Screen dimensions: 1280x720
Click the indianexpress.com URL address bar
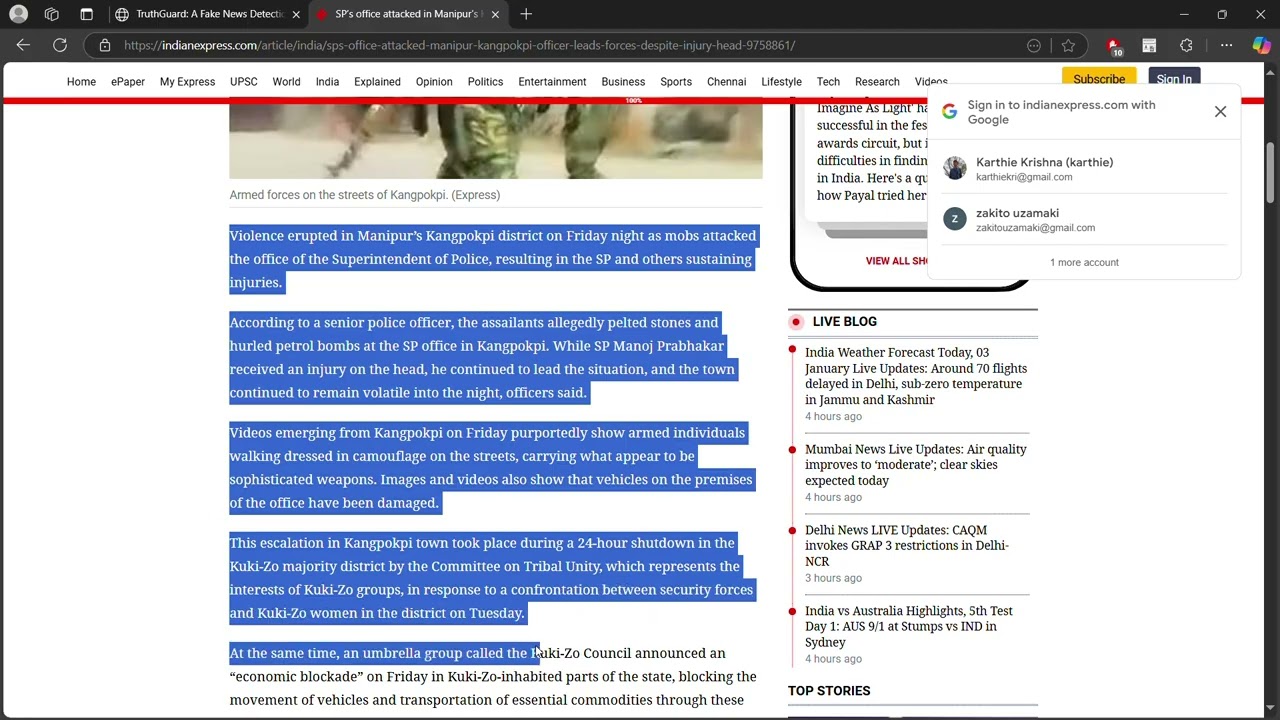click(x=460, y=45)
